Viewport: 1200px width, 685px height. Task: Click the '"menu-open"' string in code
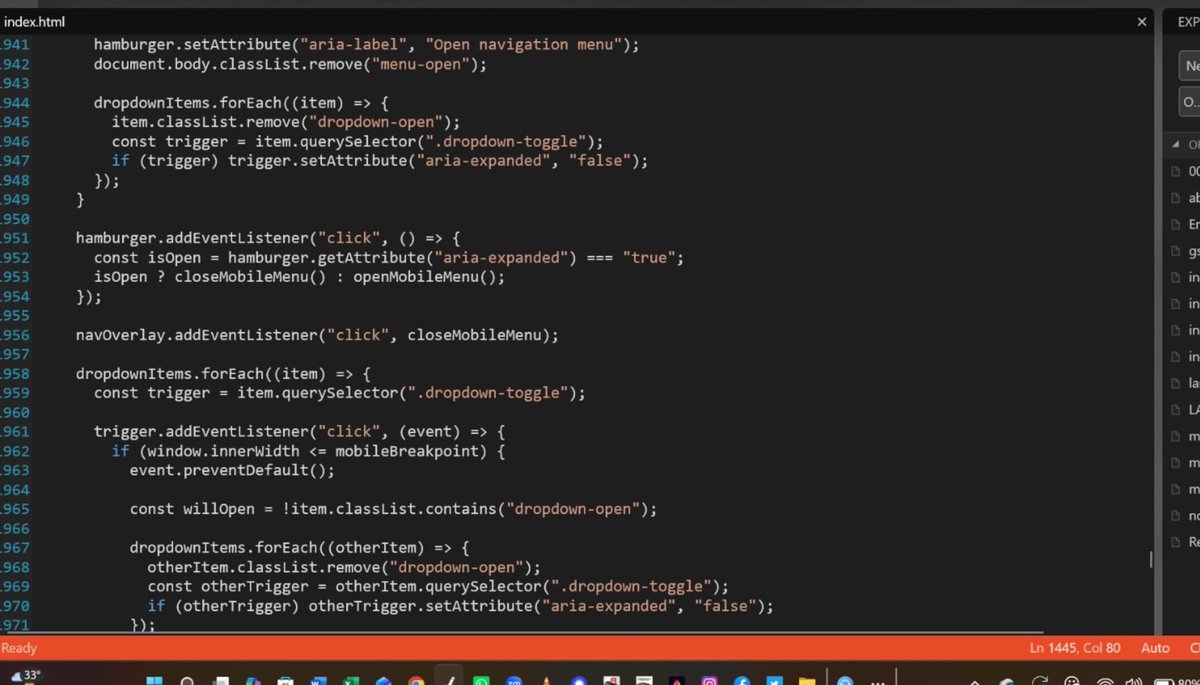click(x=421, y=64)
